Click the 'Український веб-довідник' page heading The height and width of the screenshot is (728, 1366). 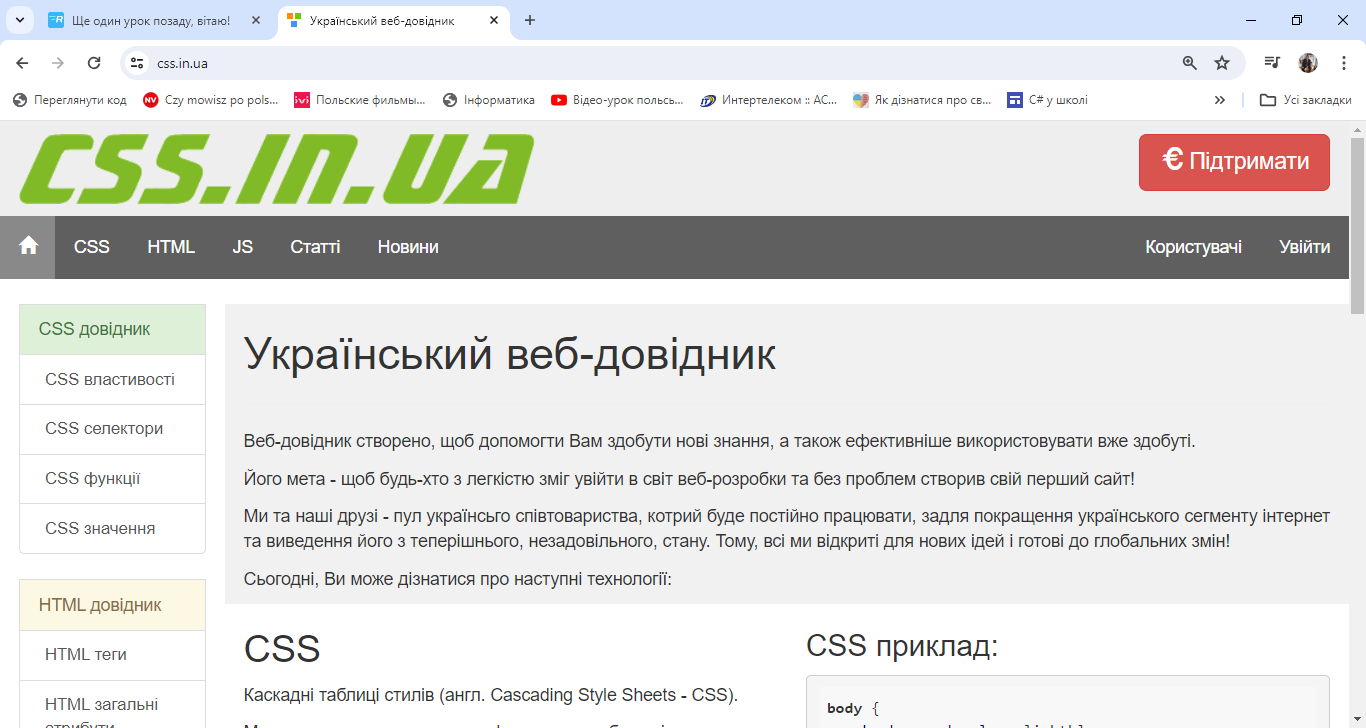510,354
